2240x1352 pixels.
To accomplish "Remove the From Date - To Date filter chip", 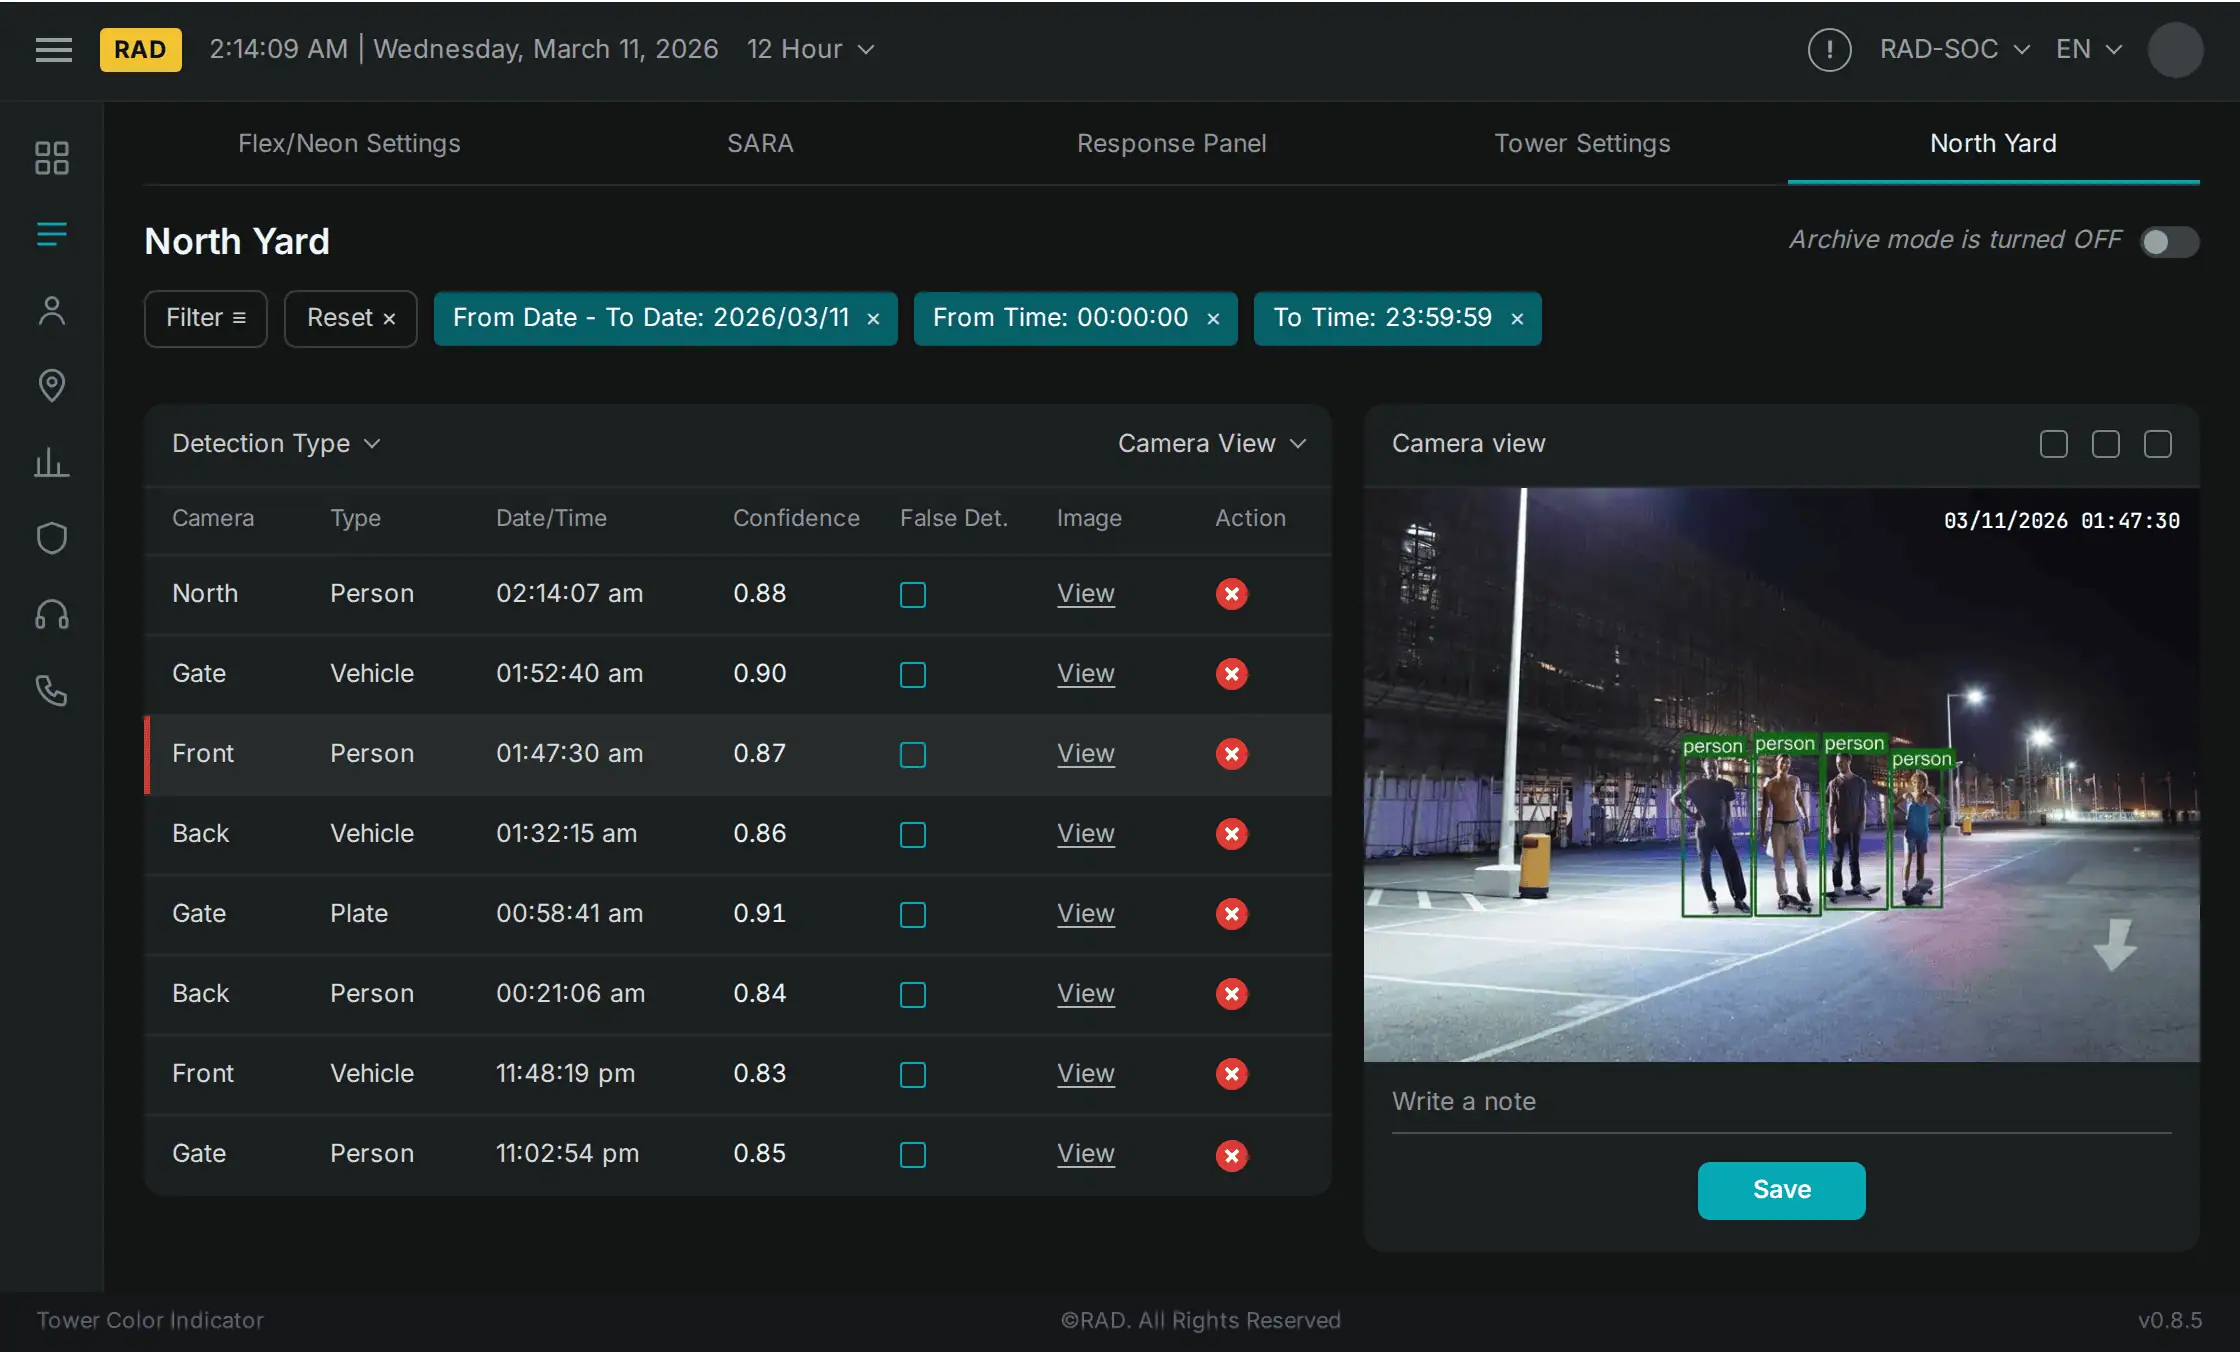I will click(x=873, y=319).
